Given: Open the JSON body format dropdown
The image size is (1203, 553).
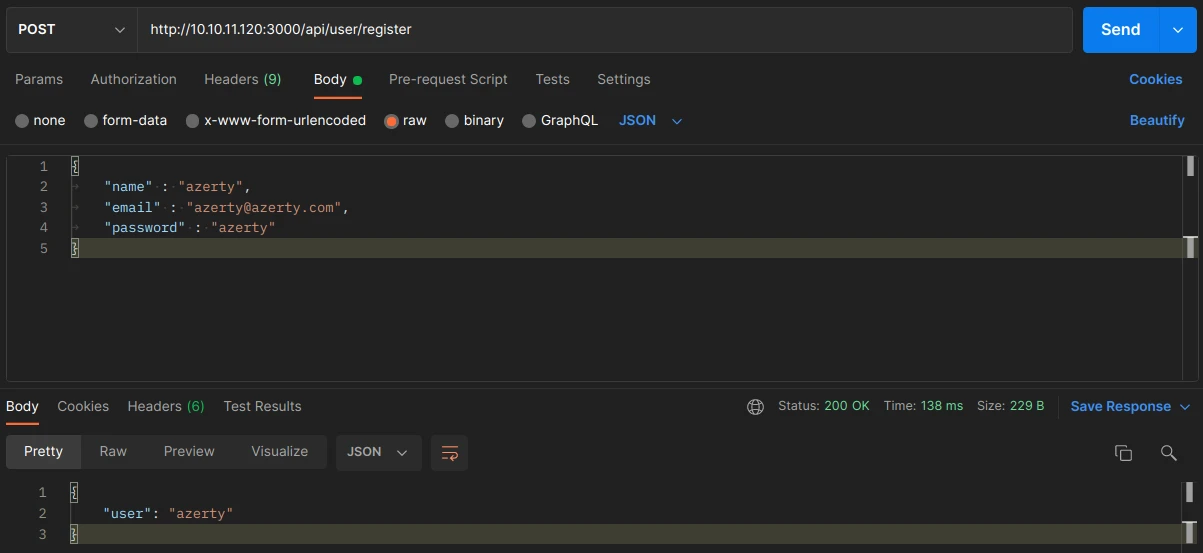Looking at the screenshot, I should click(650, 121).
